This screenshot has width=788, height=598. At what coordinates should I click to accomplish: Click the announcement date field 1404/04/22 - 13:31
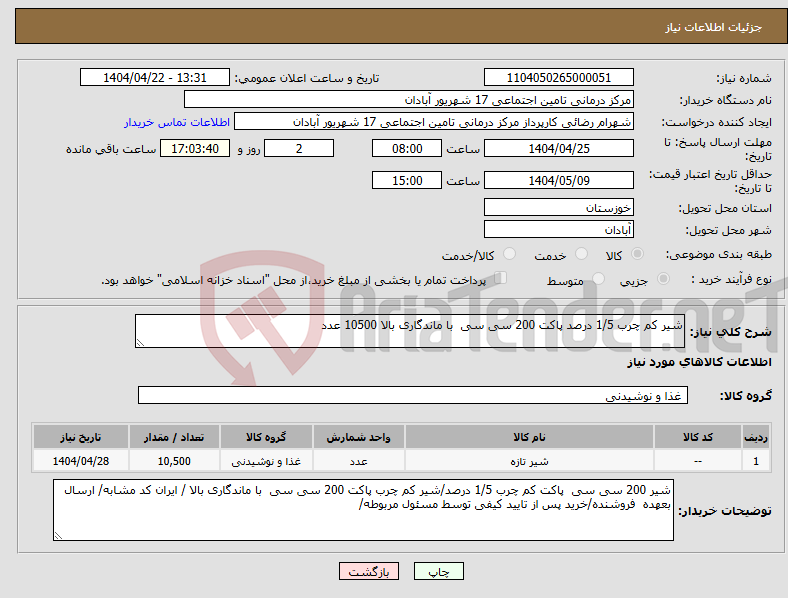coord(155,77)
